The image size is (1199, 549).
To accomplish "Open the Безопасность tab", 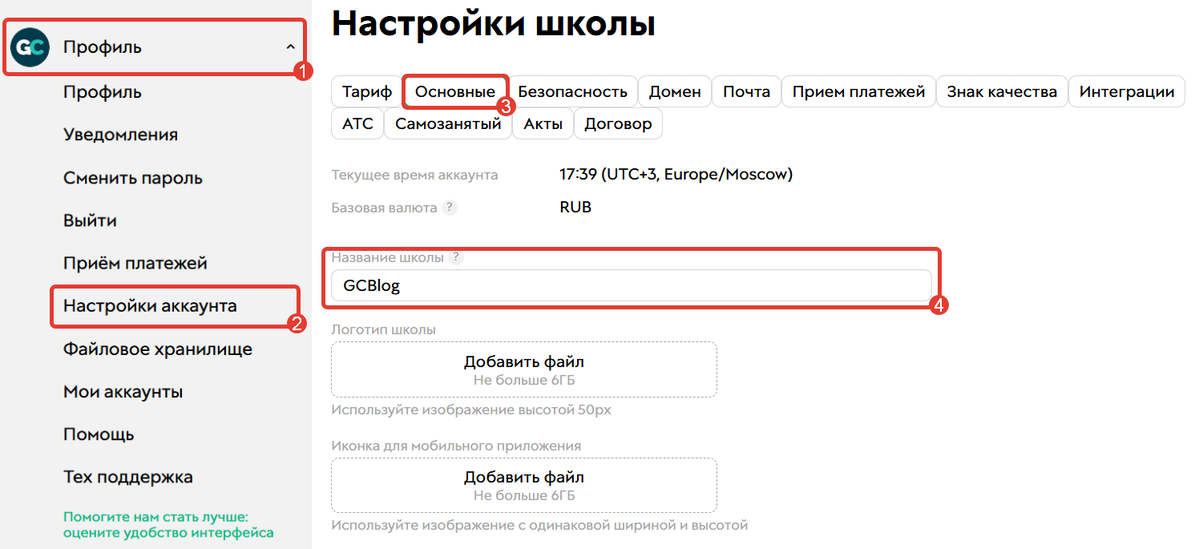I will tap(573, 92).
